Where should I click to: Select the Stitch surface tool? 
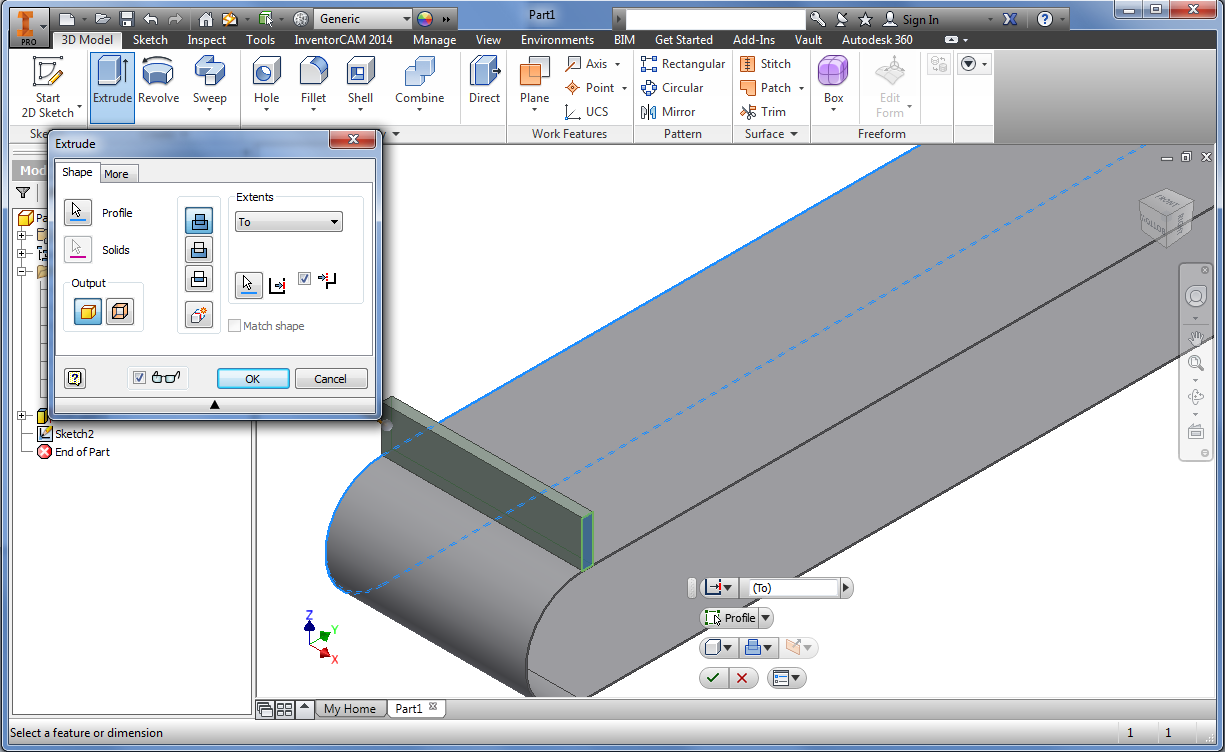[765, 64]
